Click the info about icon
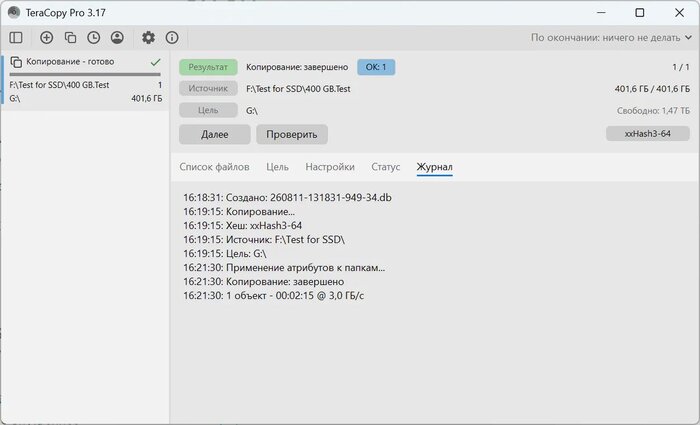This screenshot has height=425, width=700. click(172, 38)
